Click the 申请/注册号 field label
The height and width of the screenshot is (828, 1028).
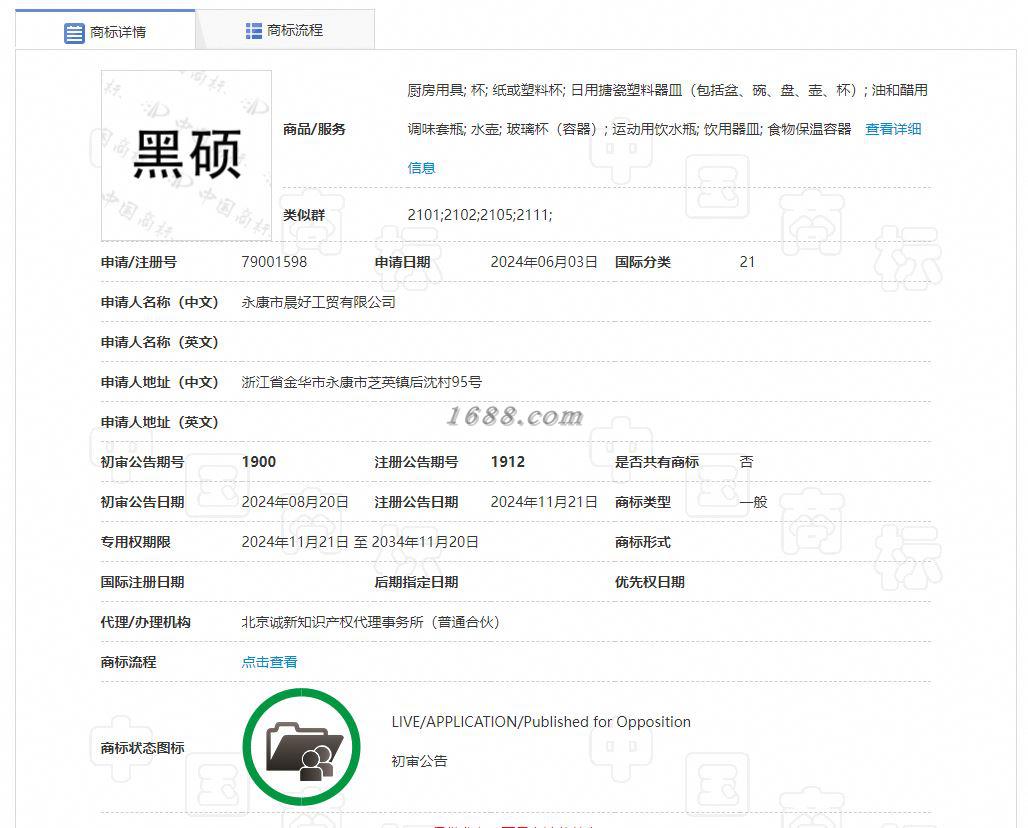pos(138,262)
